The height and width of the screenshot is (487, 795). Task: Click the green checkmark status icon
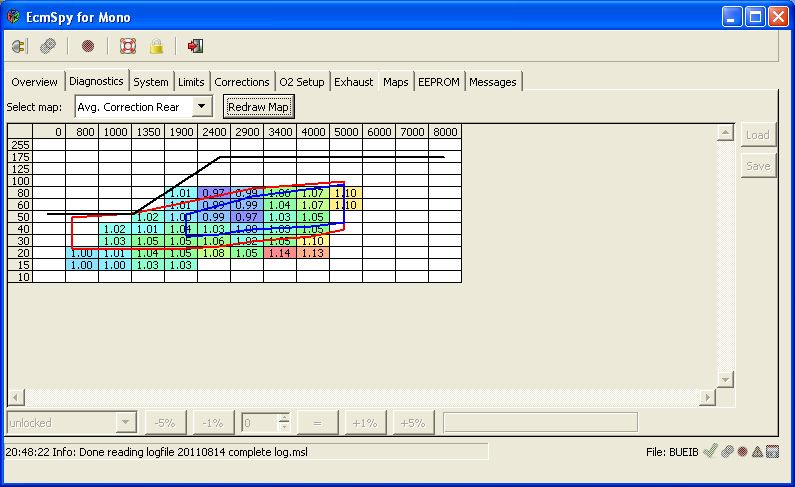(x=709, y=452)
